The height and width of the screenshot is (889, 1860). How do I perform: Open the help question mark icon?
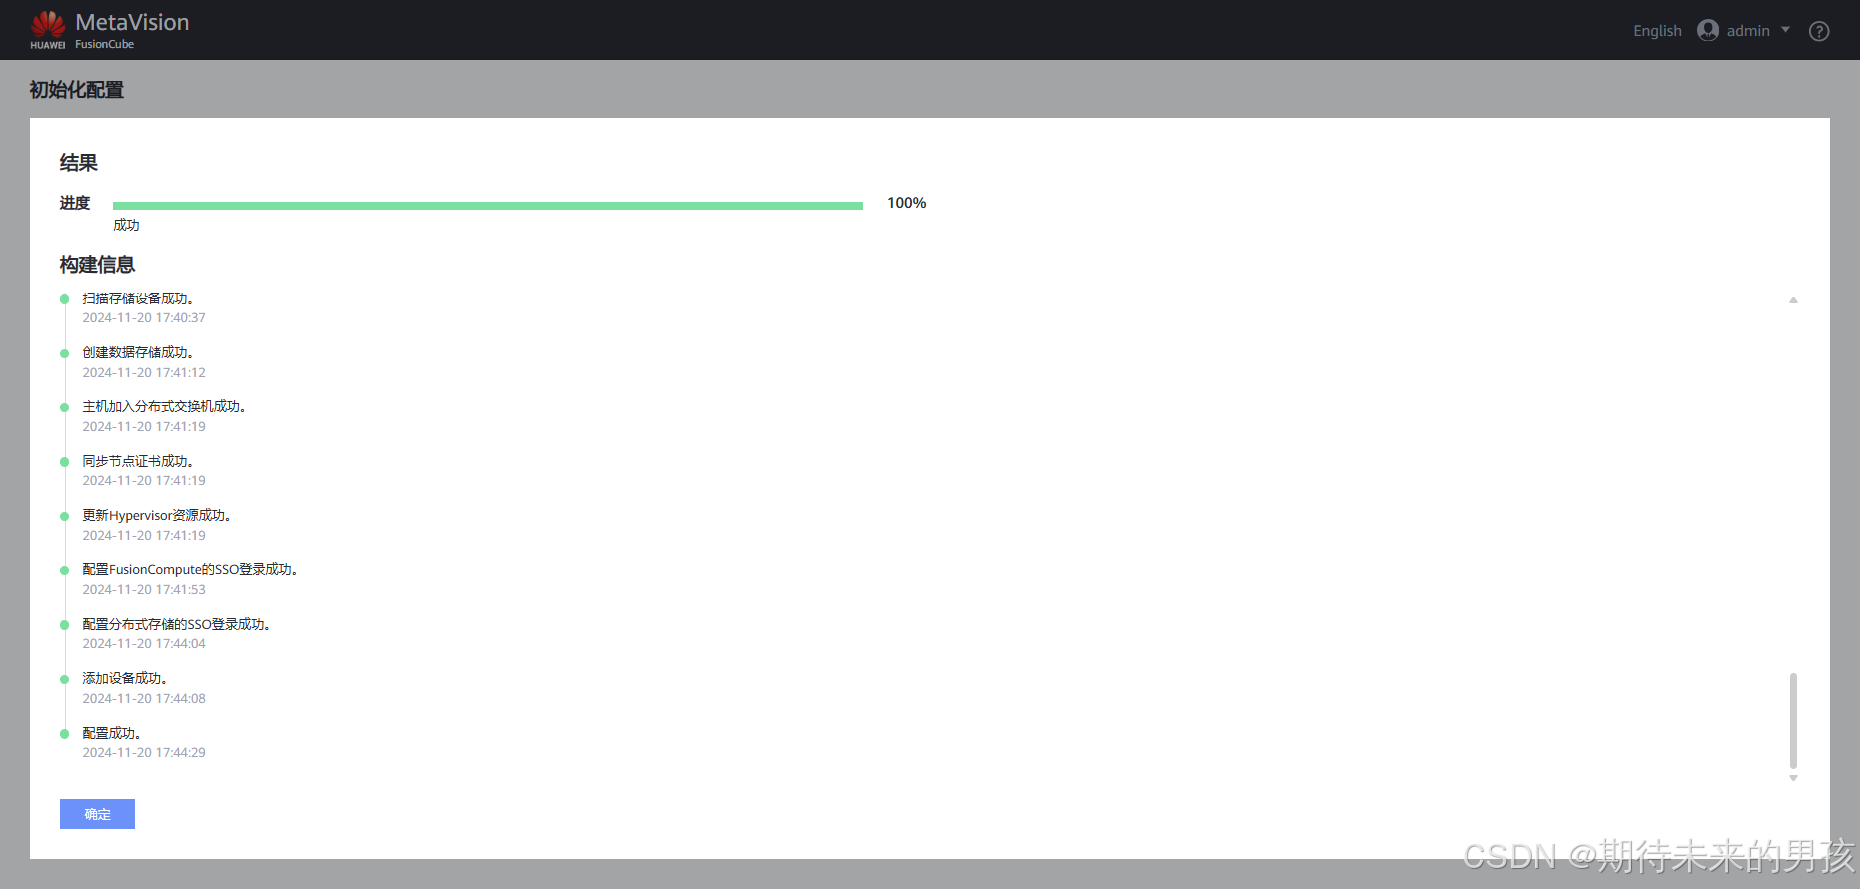click(1819, 31)
